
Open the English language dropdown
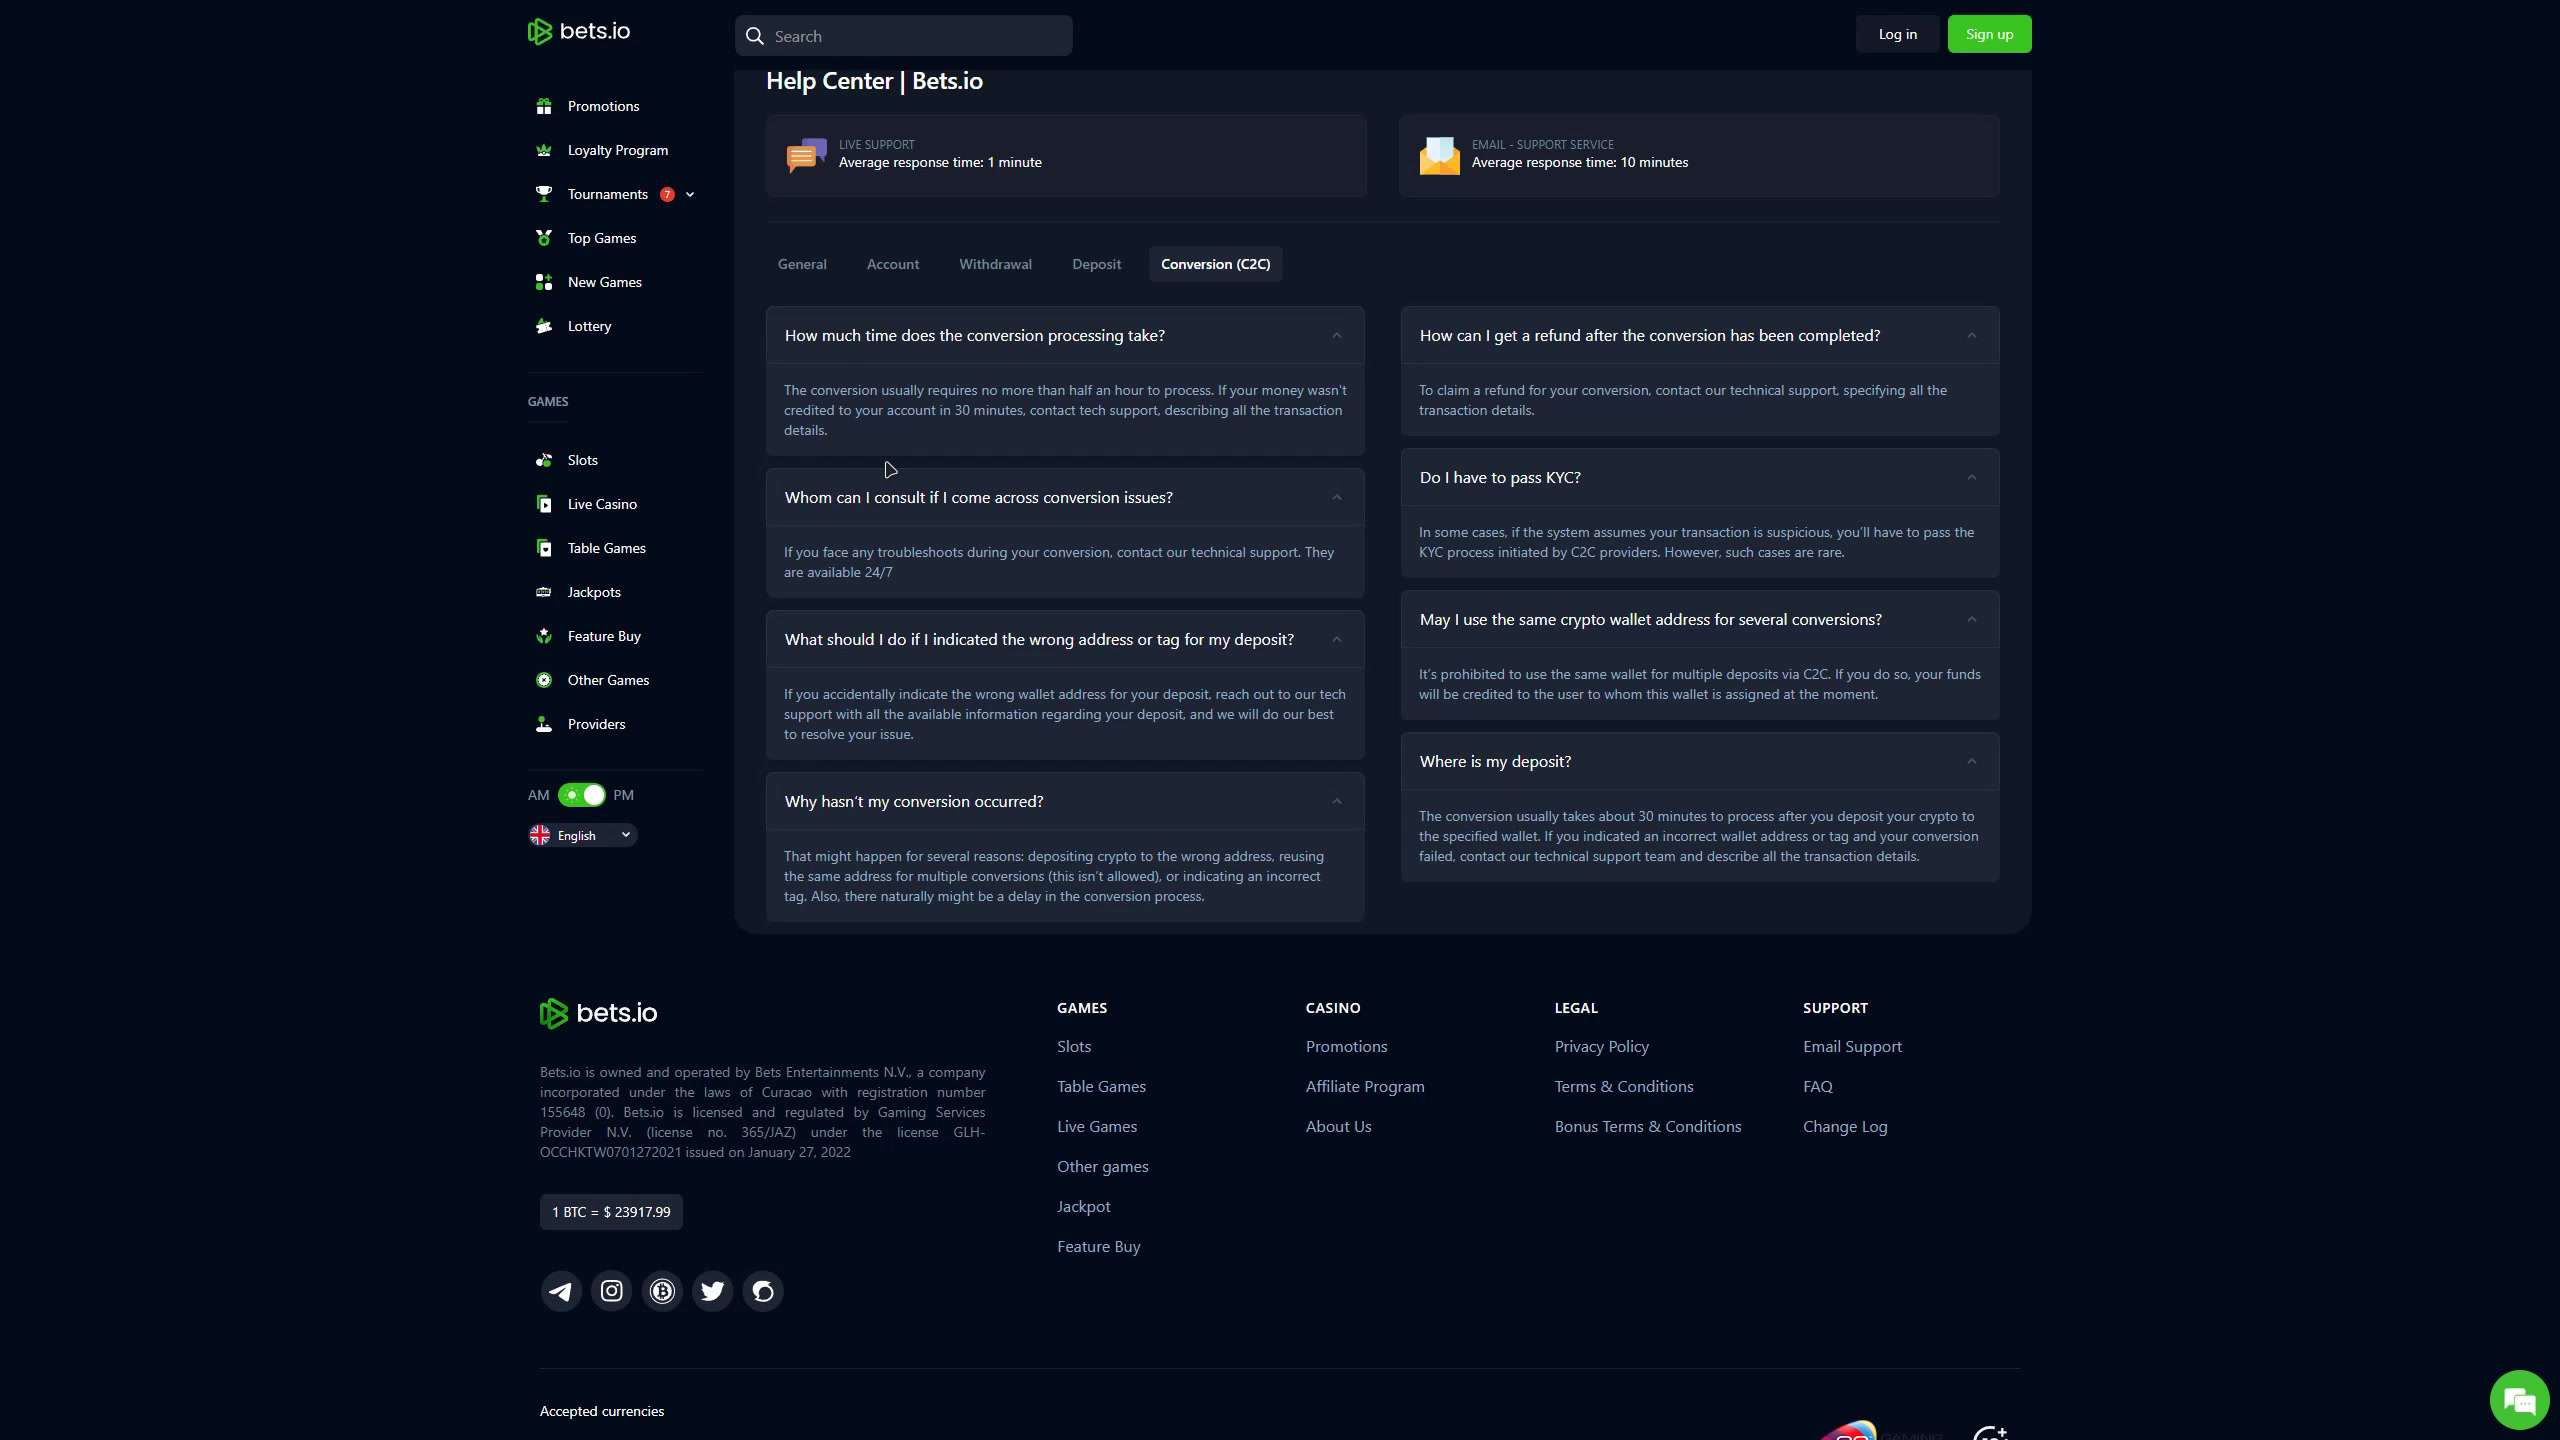tap(582, 835)
